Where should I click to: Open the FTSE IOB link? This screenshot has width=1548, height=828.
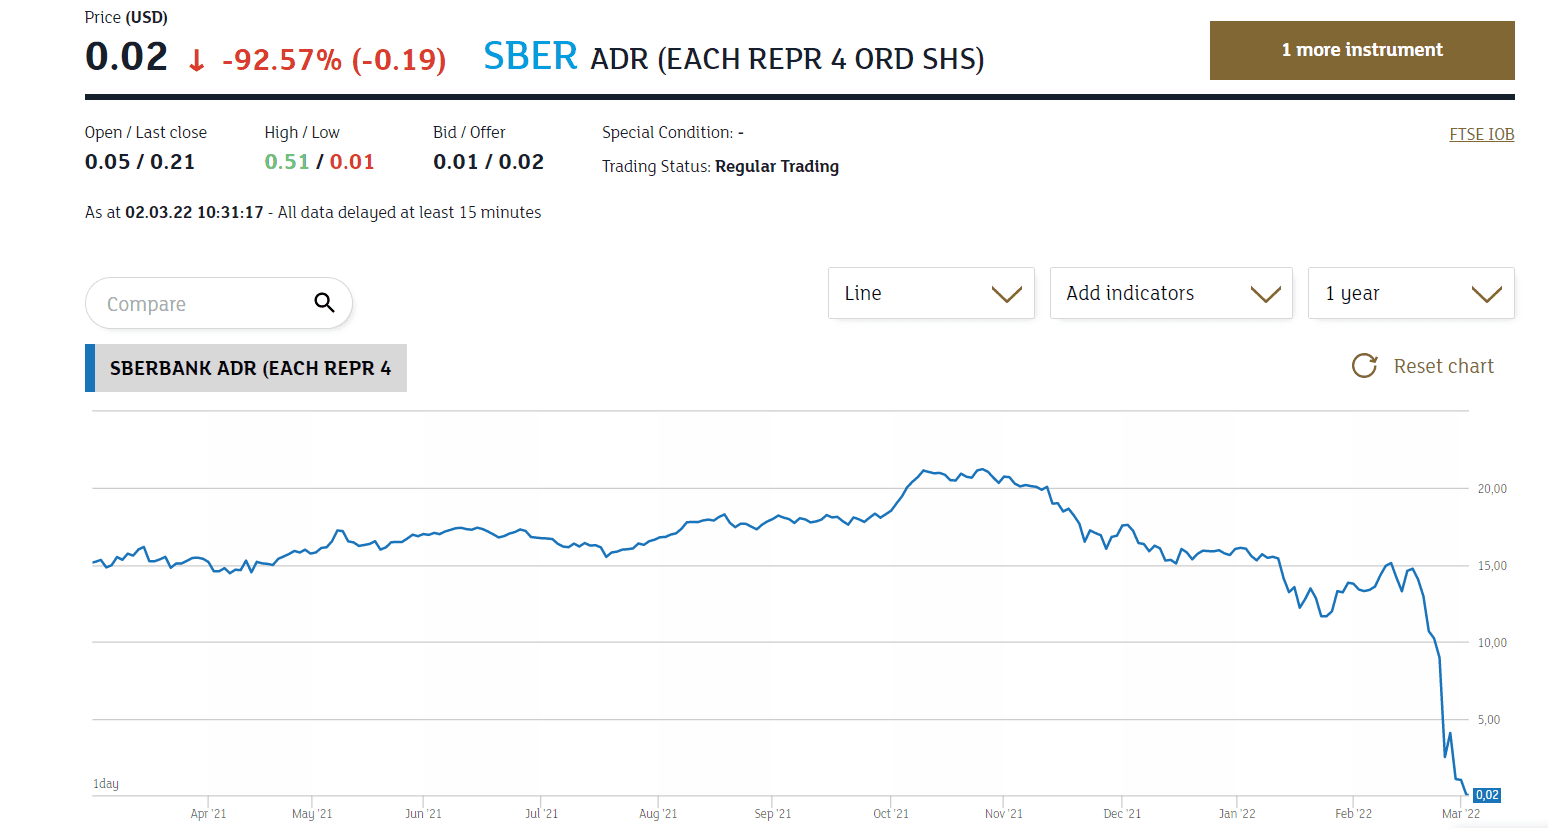point(1482,134)
